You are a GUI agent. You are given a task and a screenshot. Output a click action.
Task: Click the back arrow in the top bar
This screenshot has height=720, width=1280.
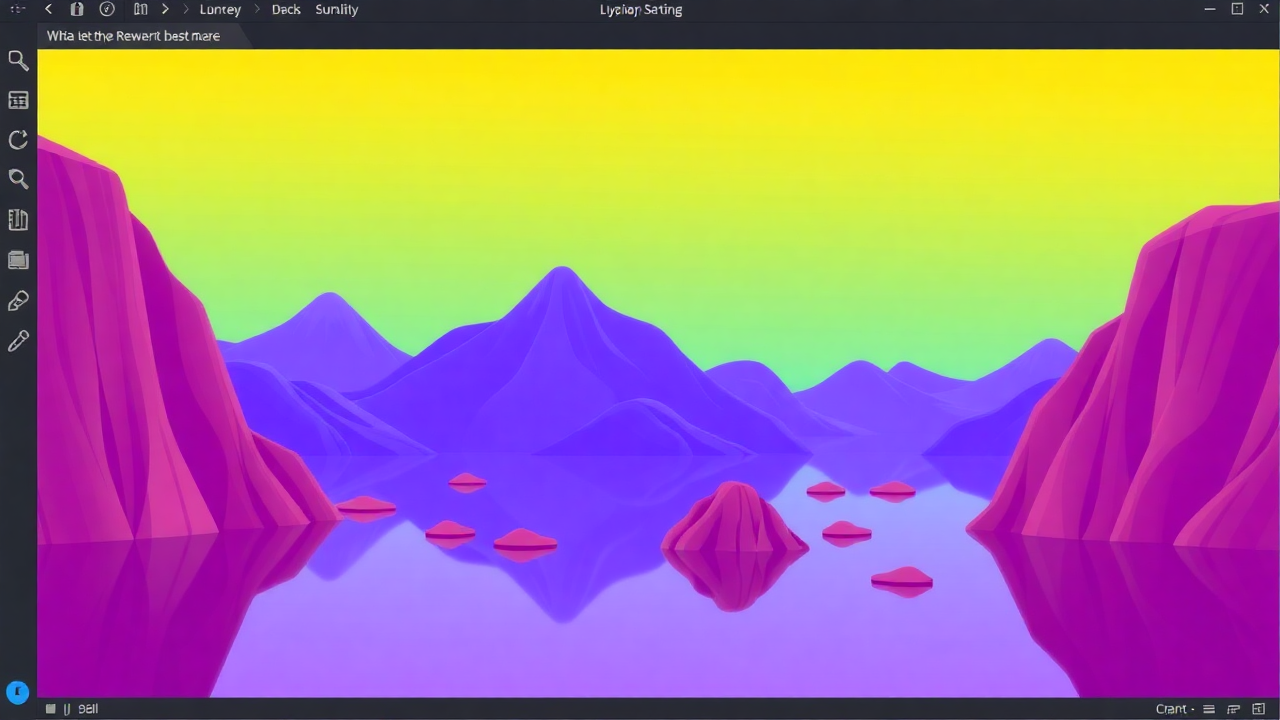click(48, 9)
